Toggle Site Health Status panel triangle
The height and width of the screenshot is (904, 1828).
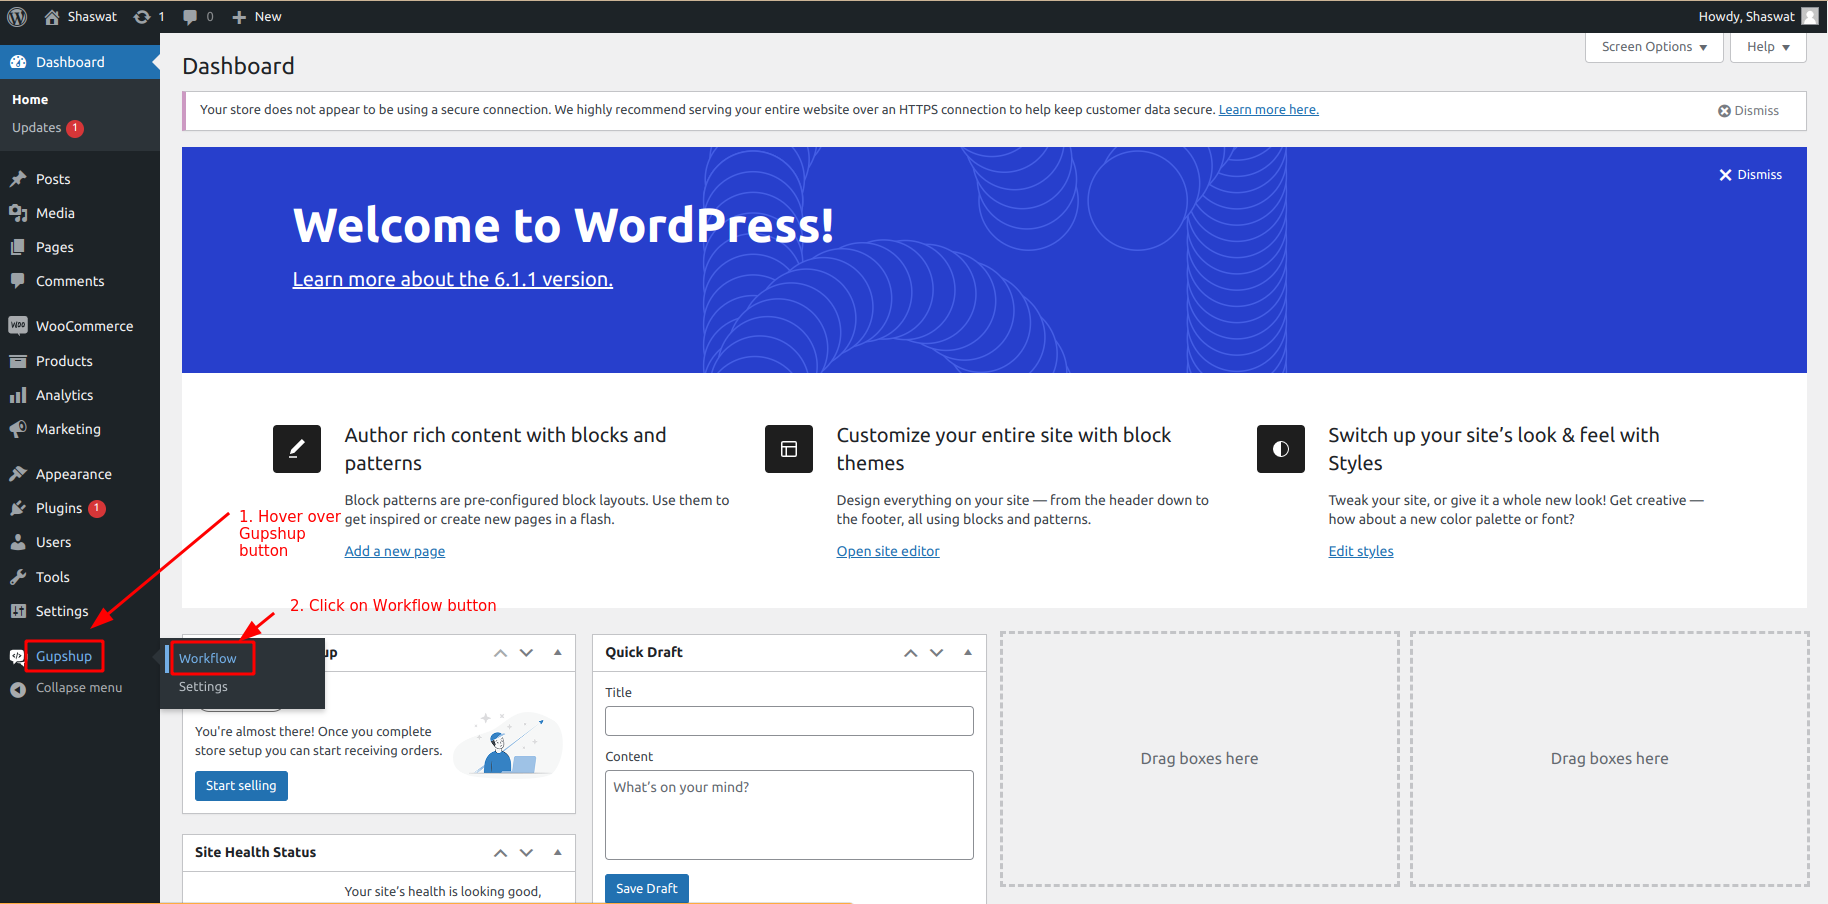558,853
